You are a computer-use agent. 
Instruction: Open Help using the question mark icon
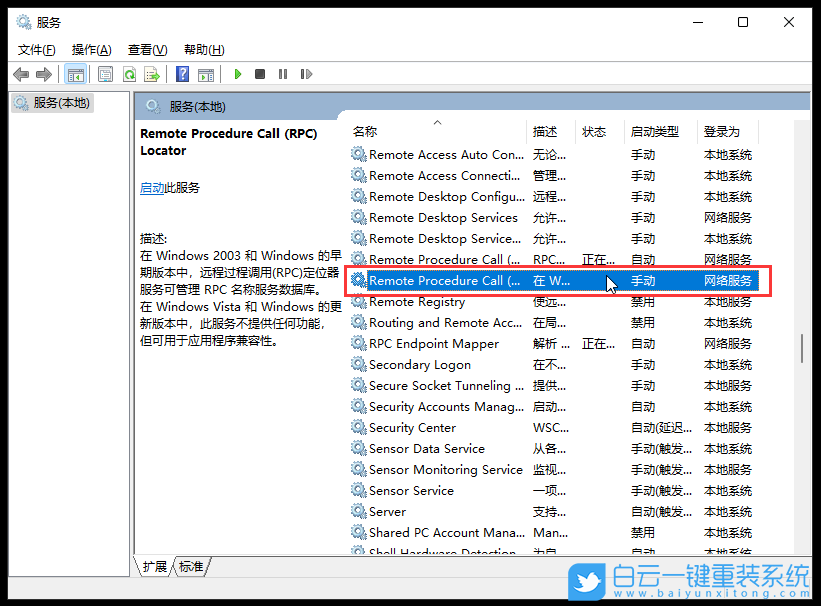pos(182,73)
